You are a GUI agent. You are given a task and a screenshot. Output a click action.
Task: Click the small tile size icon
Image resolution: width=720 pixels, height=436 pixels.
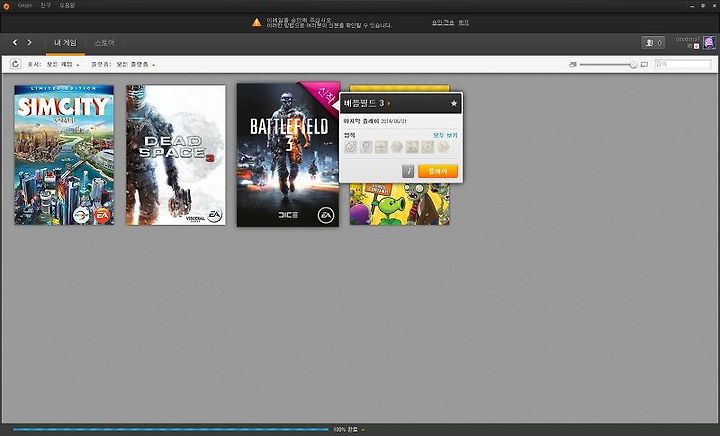573,65
